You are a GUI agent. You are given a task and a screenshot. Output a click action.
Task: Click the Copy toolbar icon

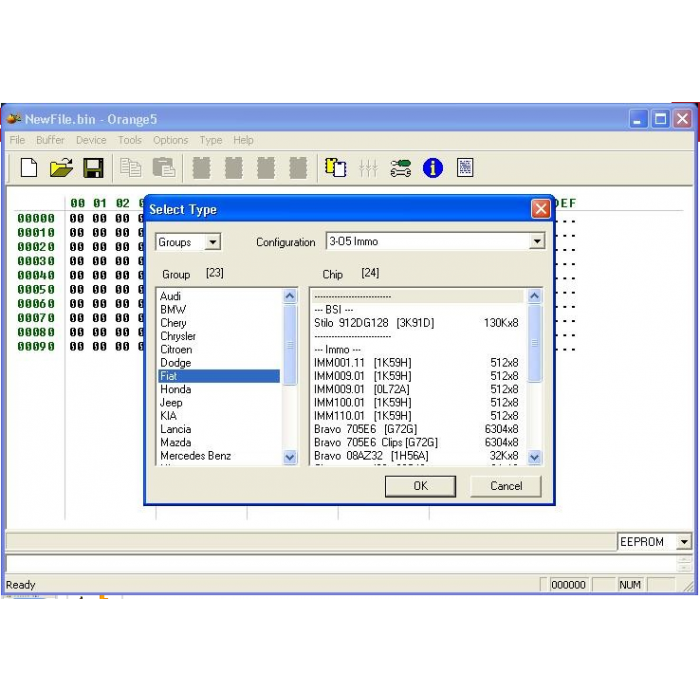(130, 168)
